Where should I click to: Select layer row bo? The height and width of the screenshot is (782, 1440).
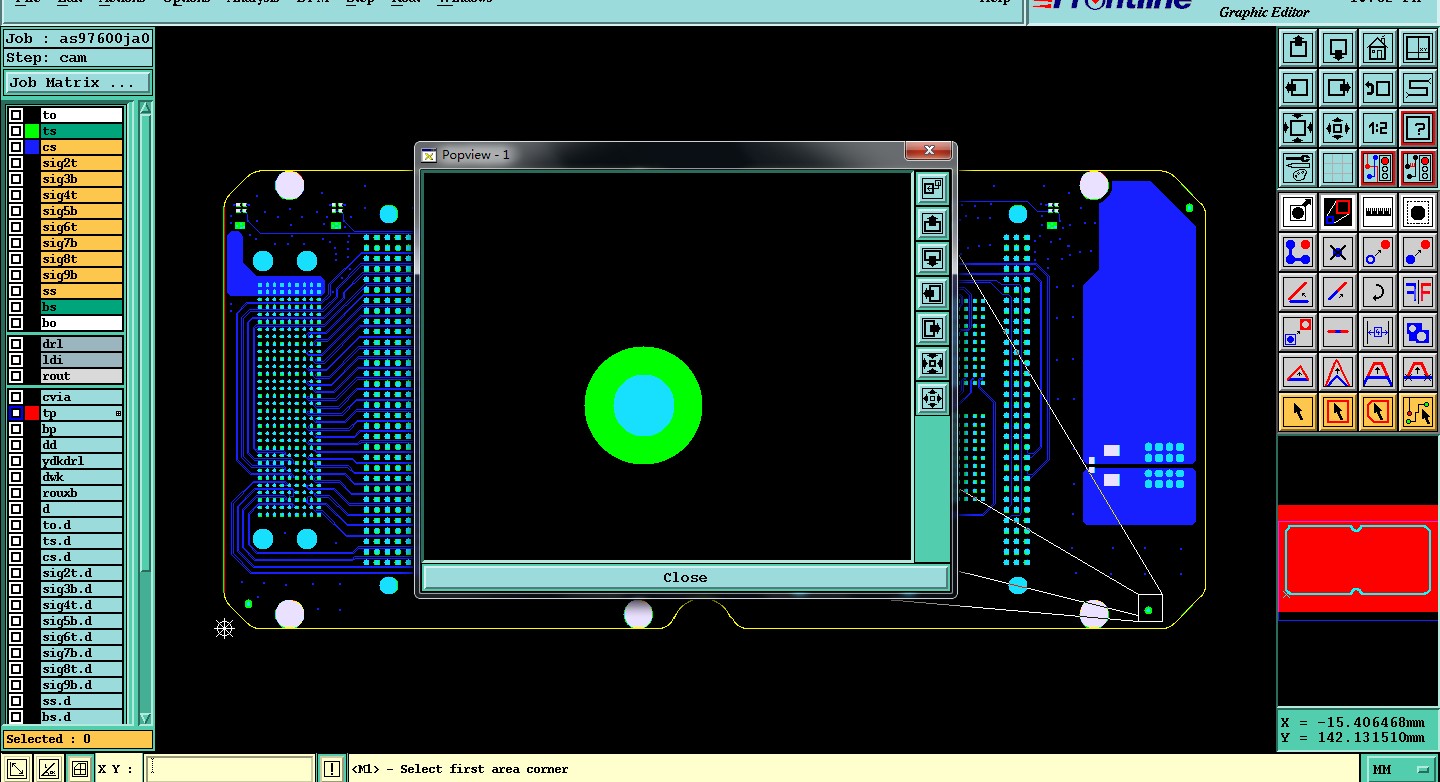[x=81, y=323]
